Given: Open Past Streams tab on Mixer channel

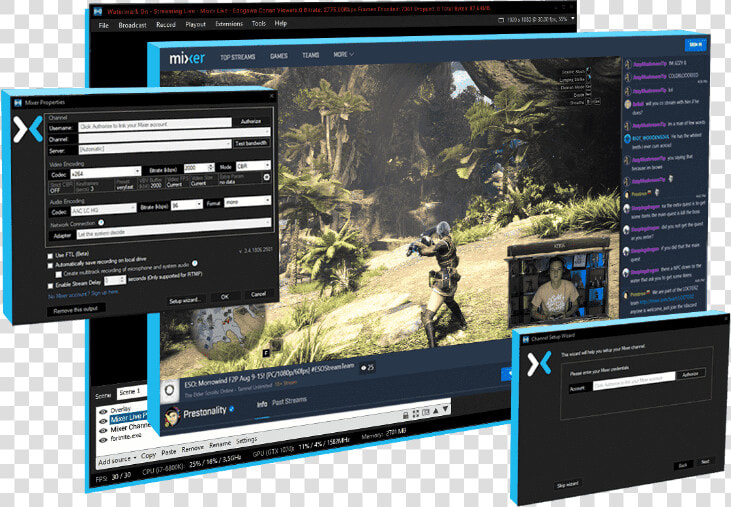Looking at the screenshot, I should [290, 401].
